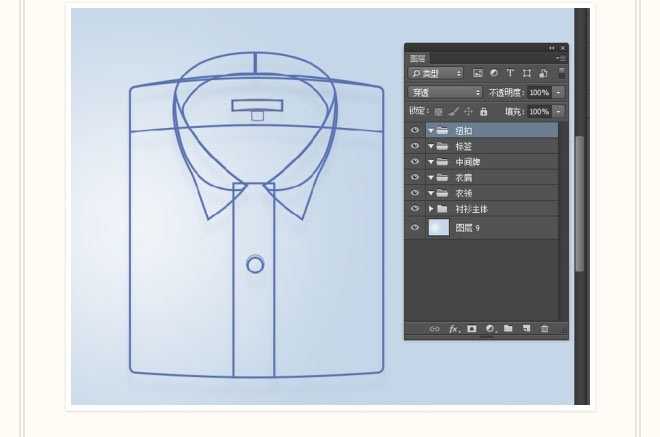Click the opacity 100% value field
Viewport: 660px width, 437px height.
pyautogui.click(x=538, y=92)
